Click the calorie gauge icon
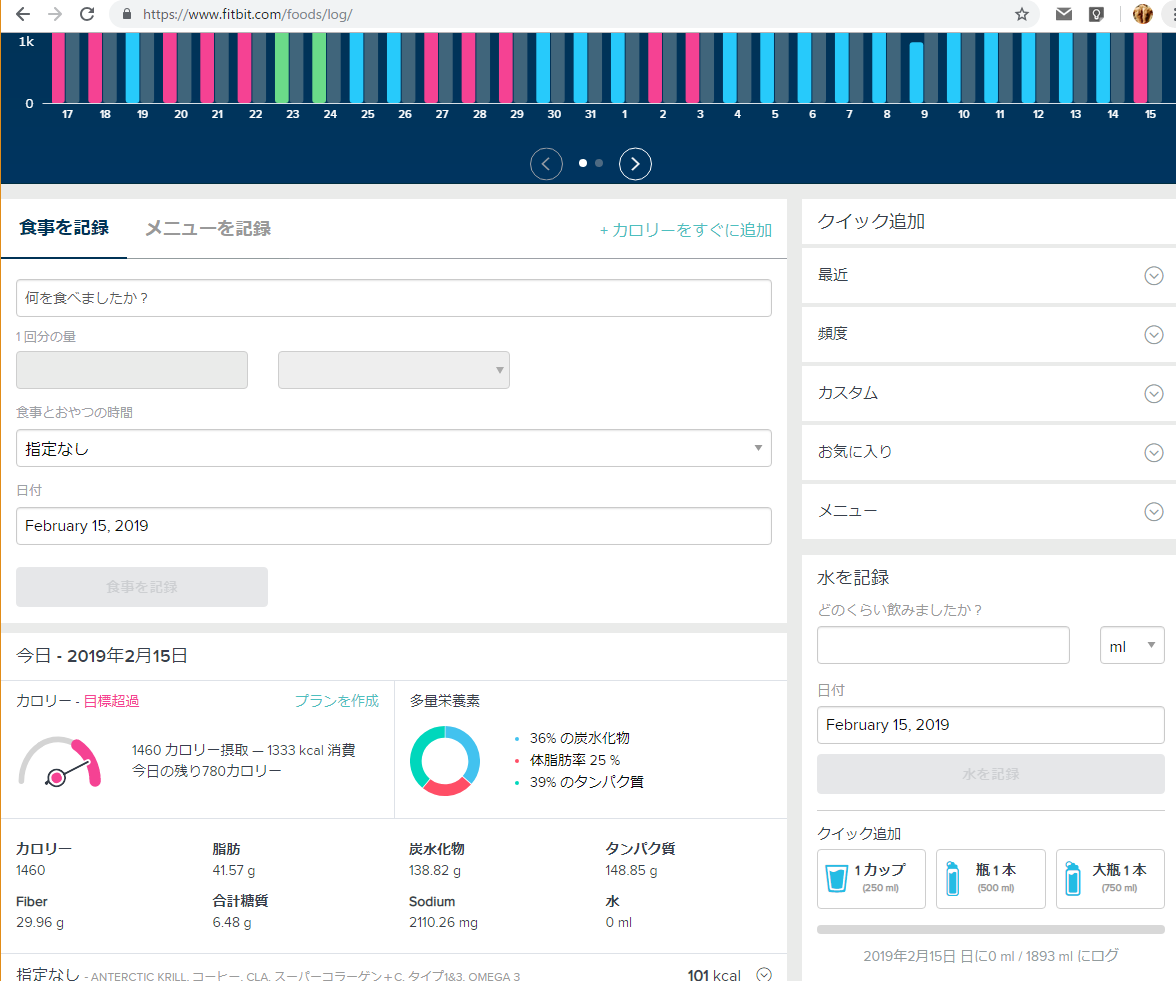 [x=60, y=760]
